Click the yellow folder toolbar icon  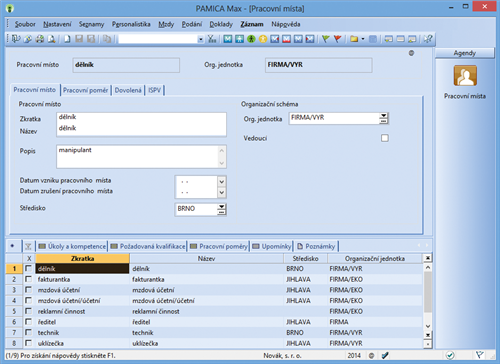click(x=354, y=39)
